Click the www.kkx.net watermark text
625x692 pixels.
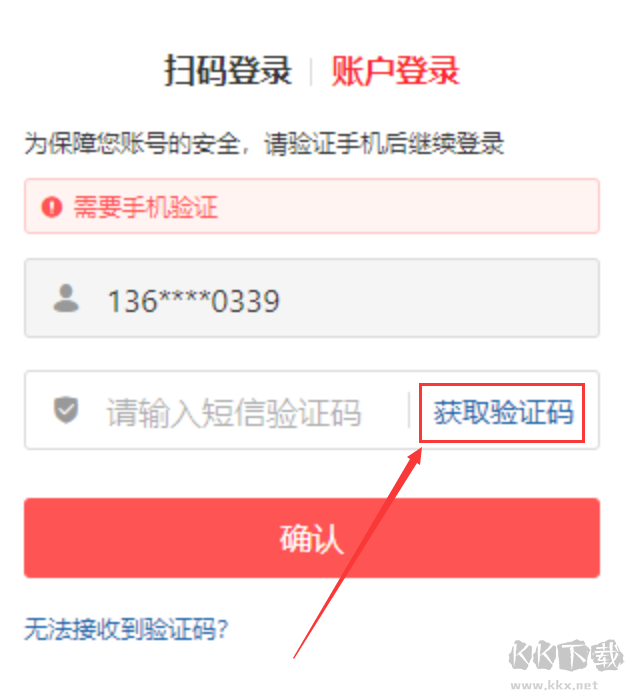coord(554,684)
